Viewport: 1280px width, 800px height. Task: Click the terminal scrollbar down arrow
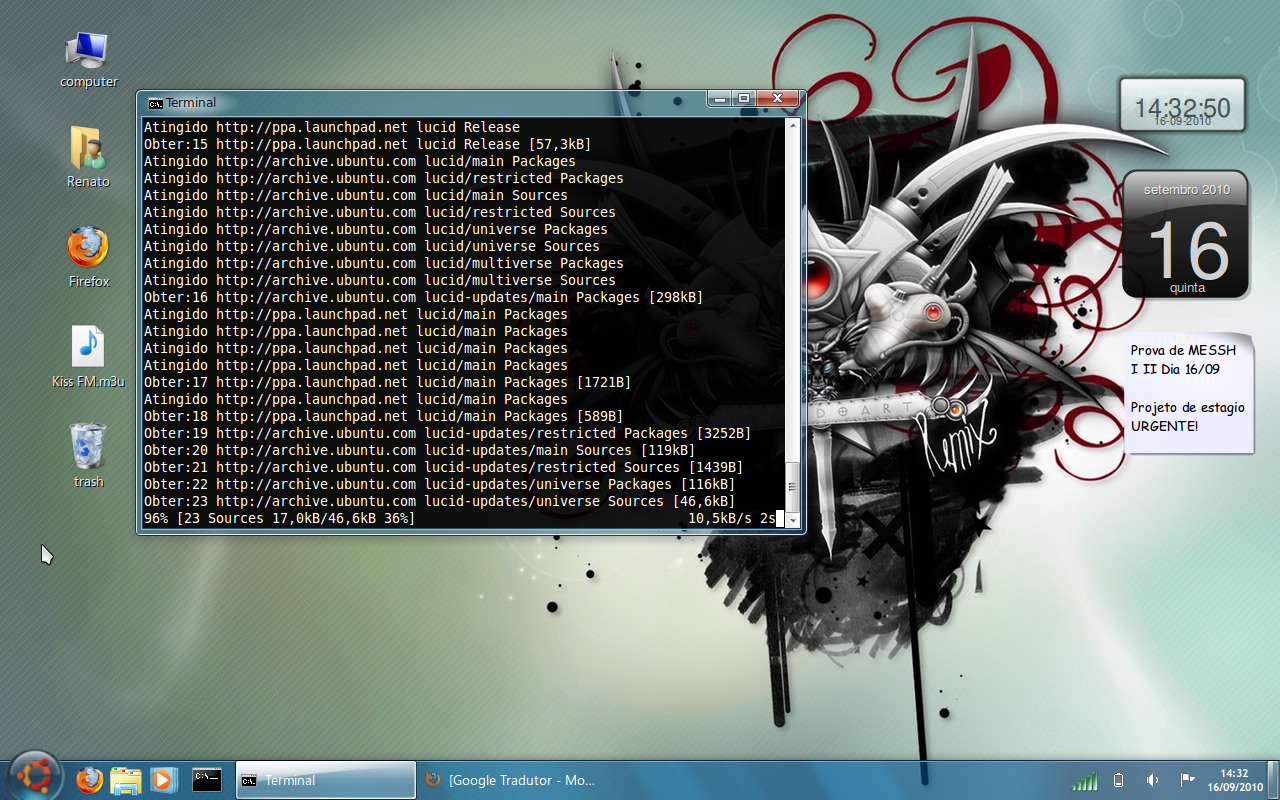[793, 520]
